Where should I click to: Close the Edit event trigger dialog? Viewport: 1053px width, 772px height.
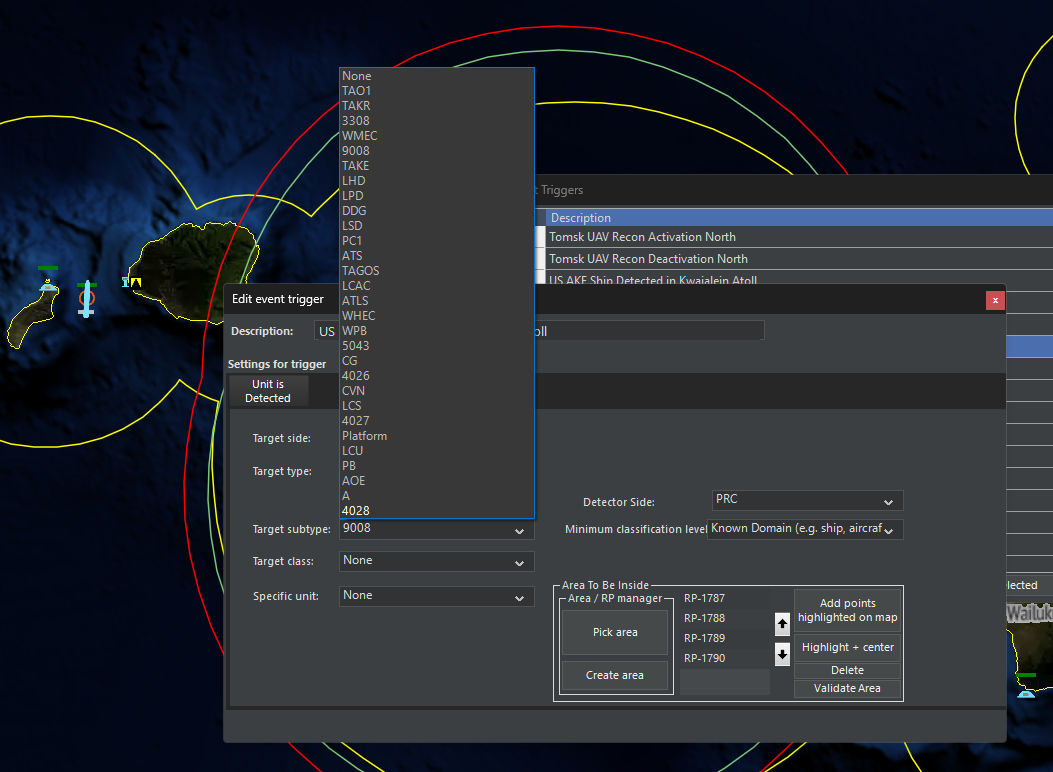994,300
